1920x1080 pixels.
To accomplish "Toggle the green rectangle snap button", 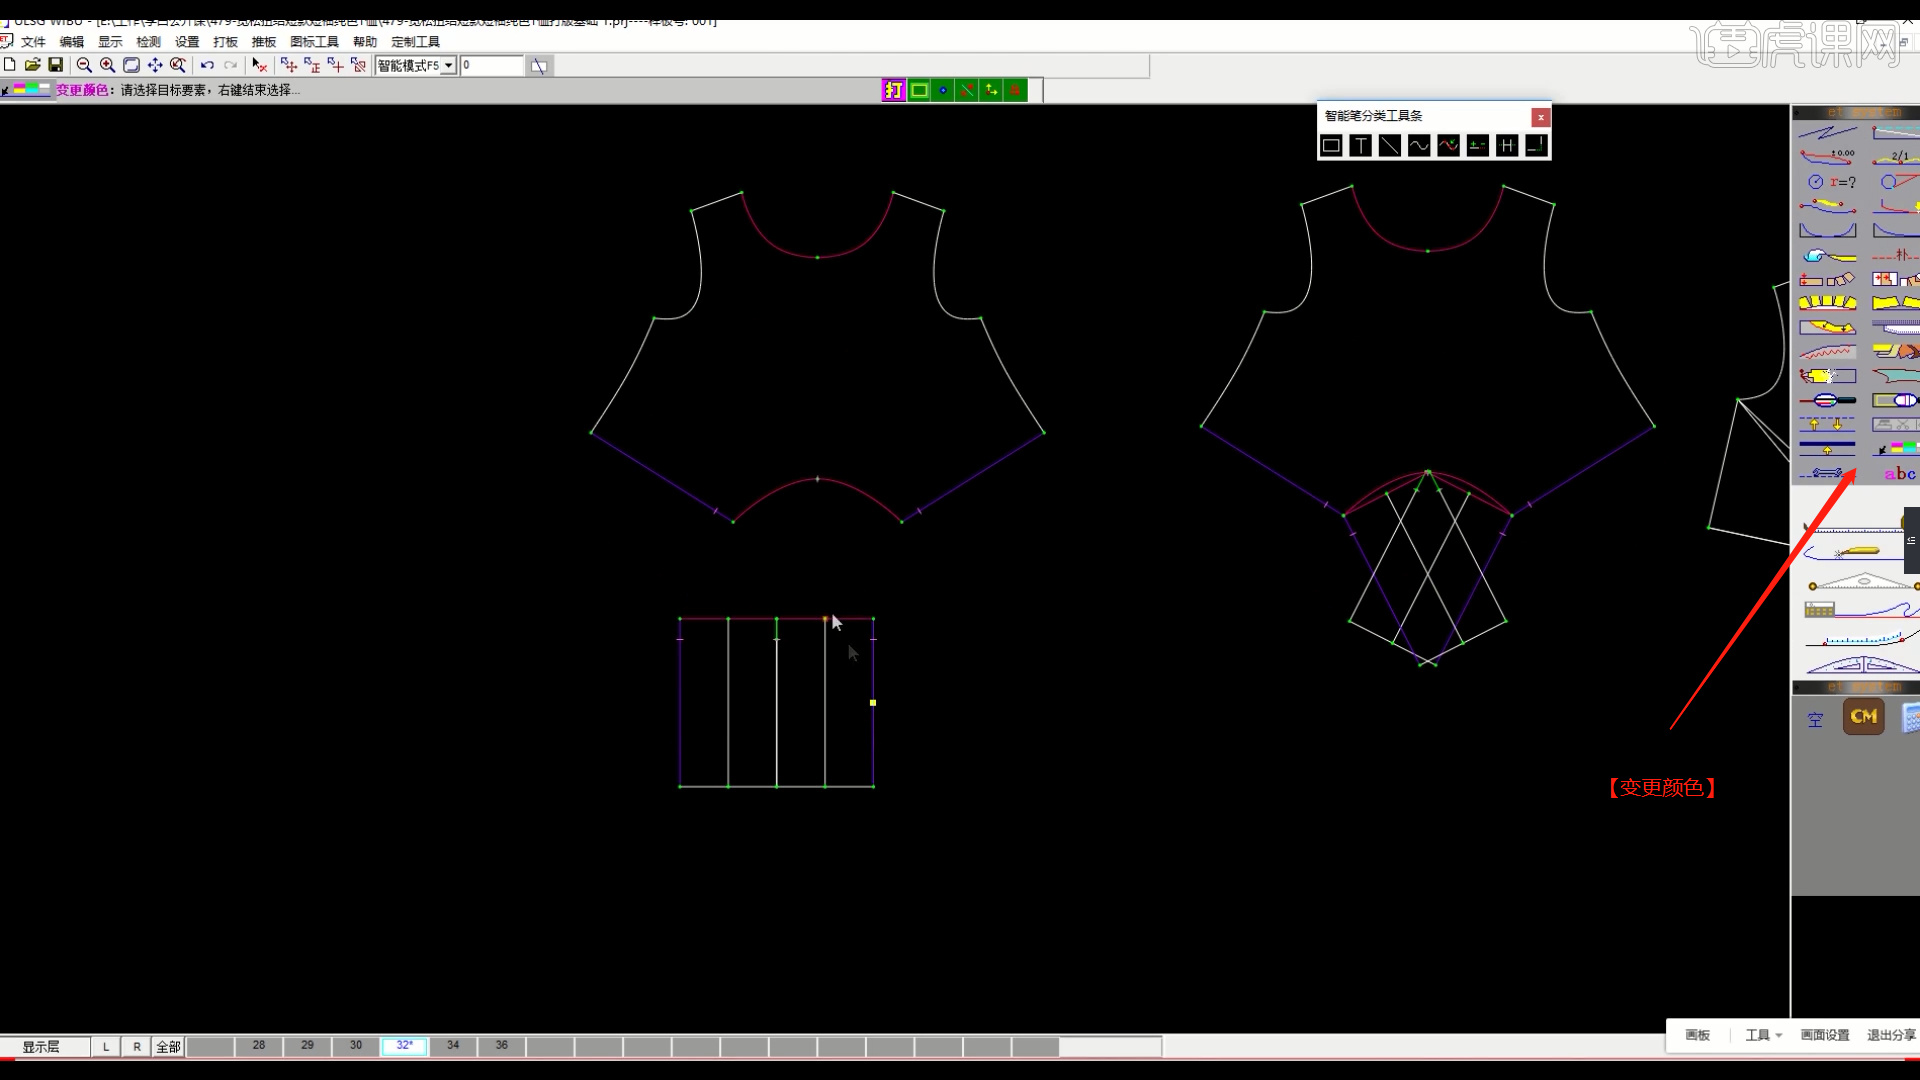I will pos(918,91).
